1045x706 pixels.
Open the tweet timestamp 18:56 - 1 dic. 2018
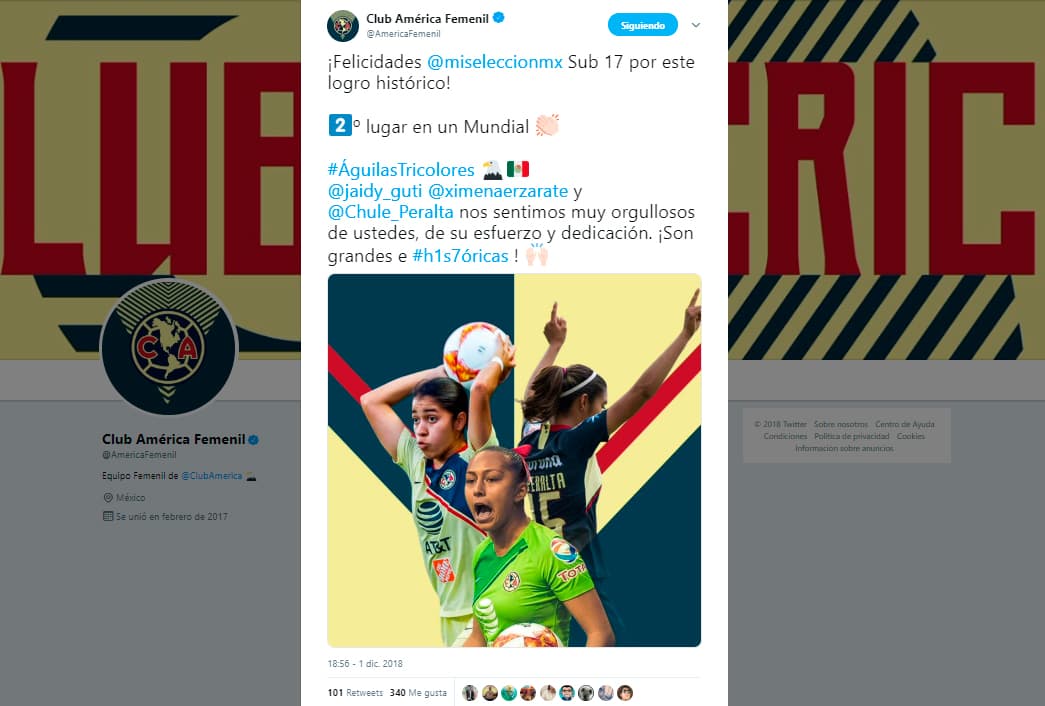[x=365, y=664]
